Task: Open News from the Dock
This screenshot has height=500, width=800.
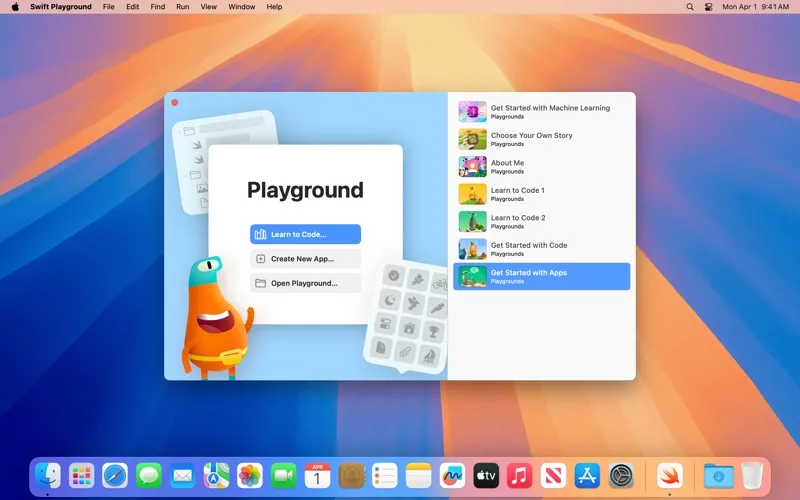Action: tap(553, 476)
